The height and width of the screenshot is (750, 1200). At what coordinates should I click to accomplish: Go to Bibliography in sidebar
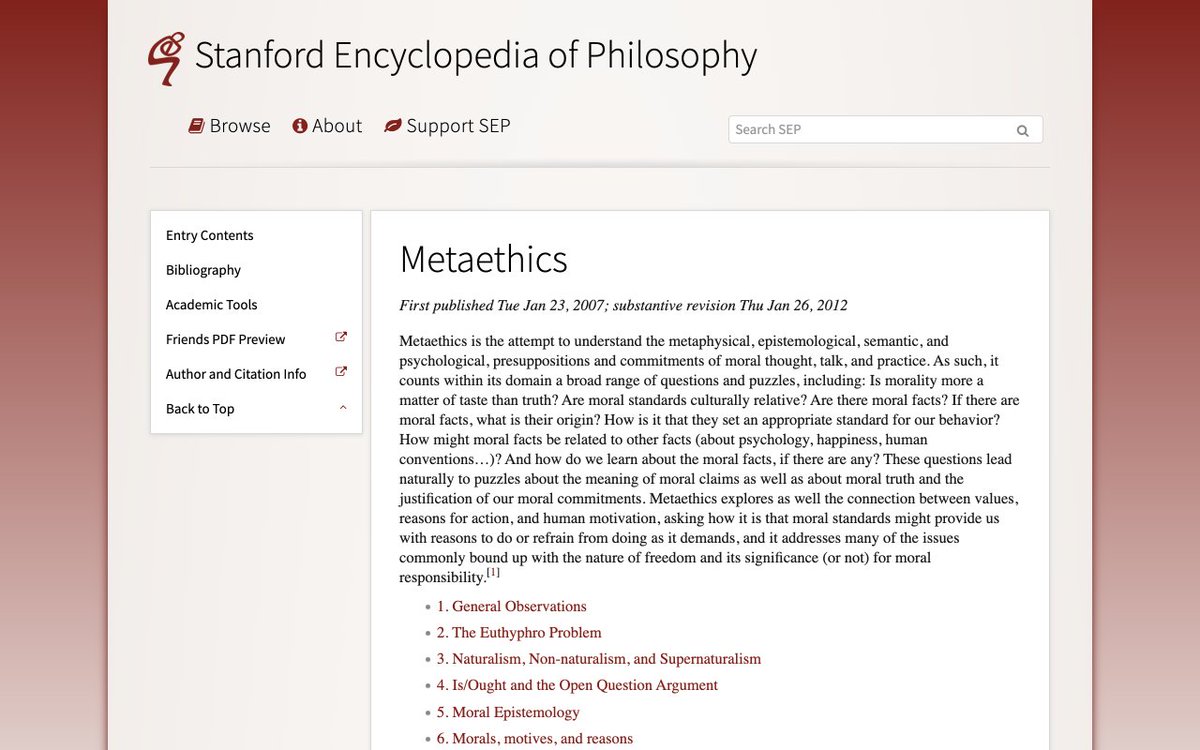204,270
